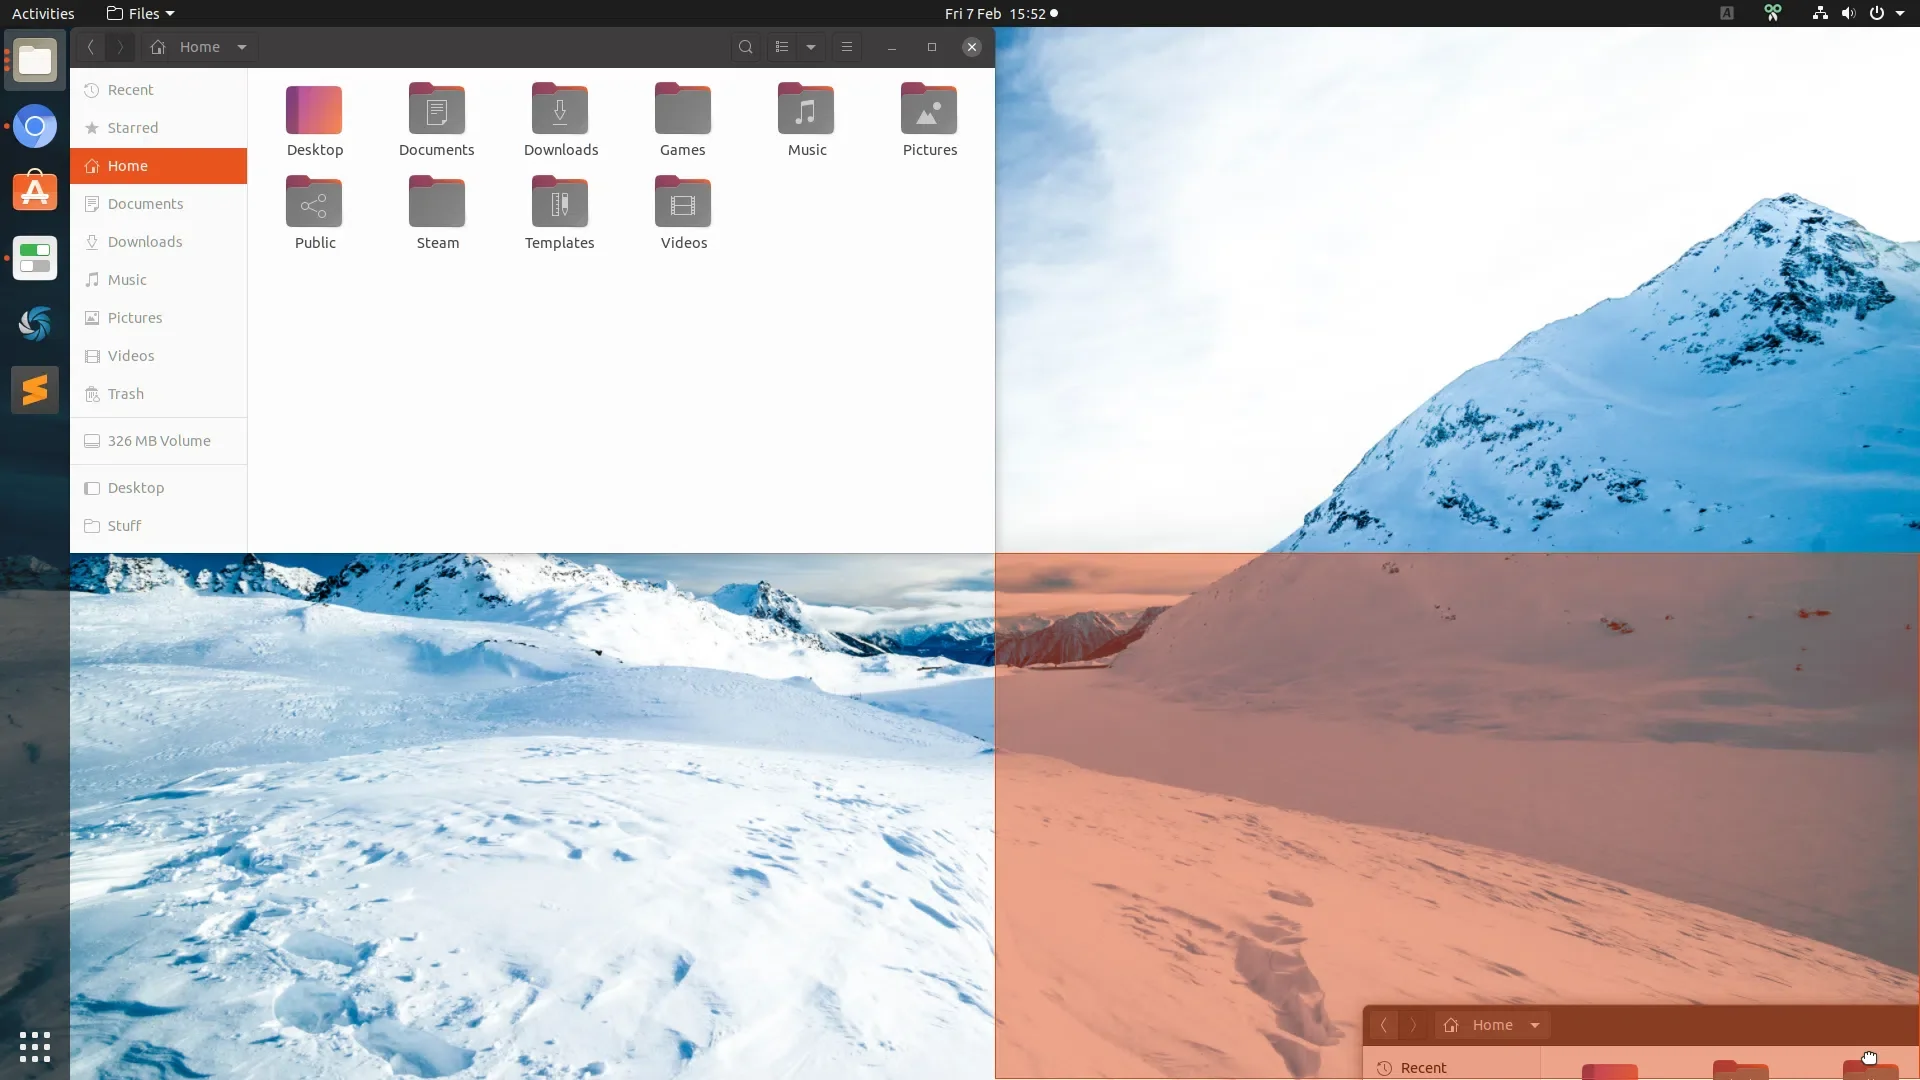Click Activities in the top bar
Screen dimensions: 1920x1080
click(43, 13)
